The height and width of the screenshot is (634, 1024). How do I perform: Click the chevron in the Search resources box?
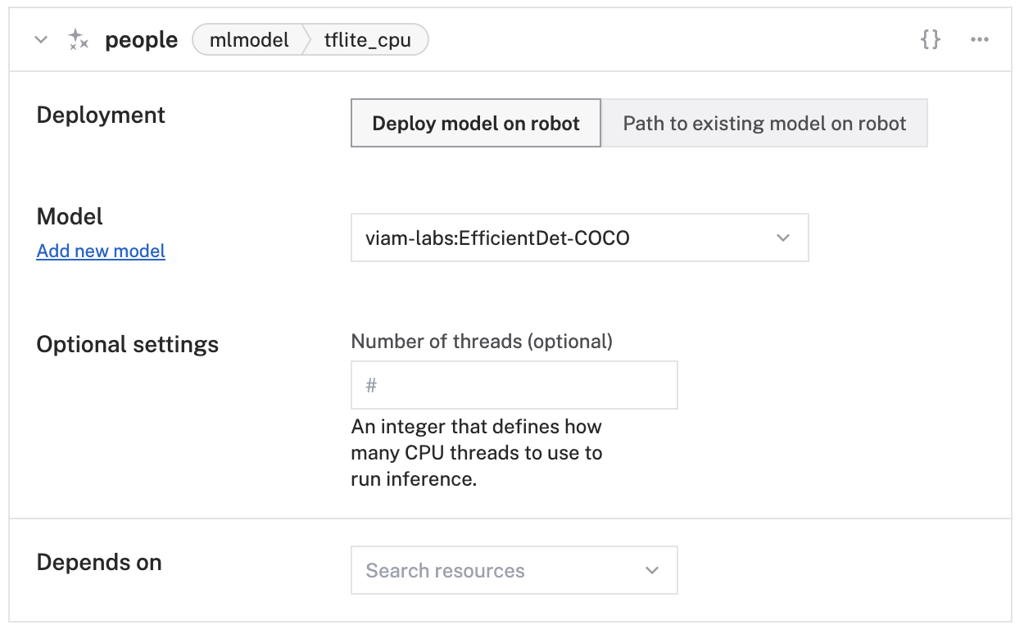[652, 570]
